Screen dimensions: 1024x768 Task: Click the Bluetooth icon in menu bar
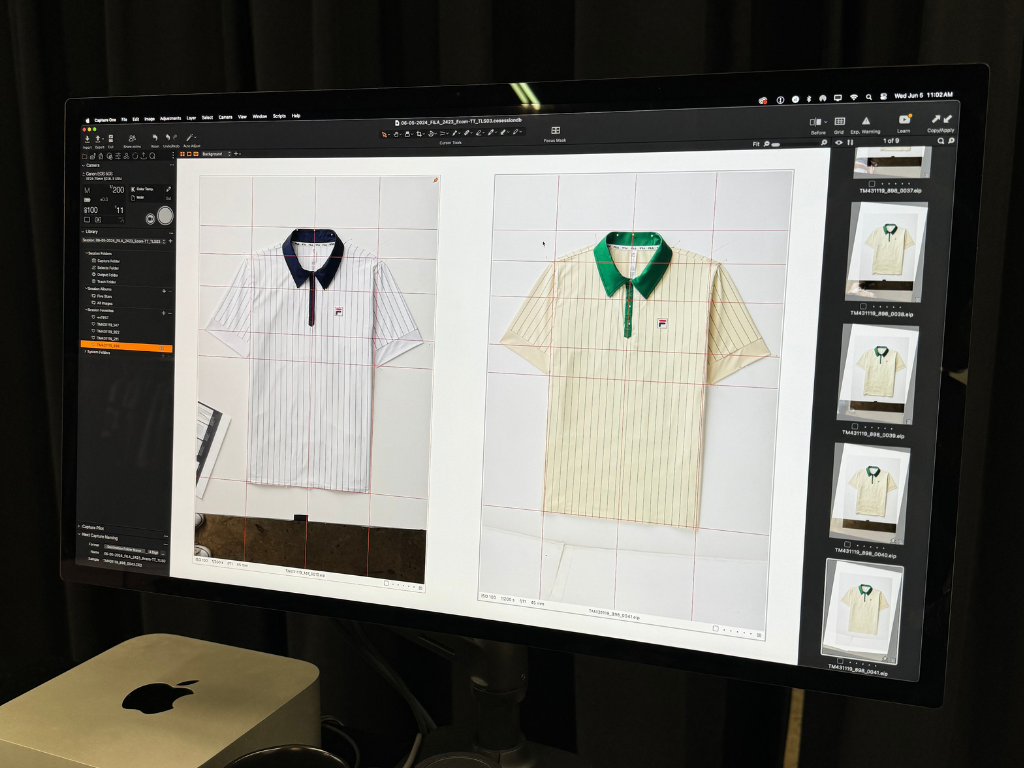coord(808,99)
